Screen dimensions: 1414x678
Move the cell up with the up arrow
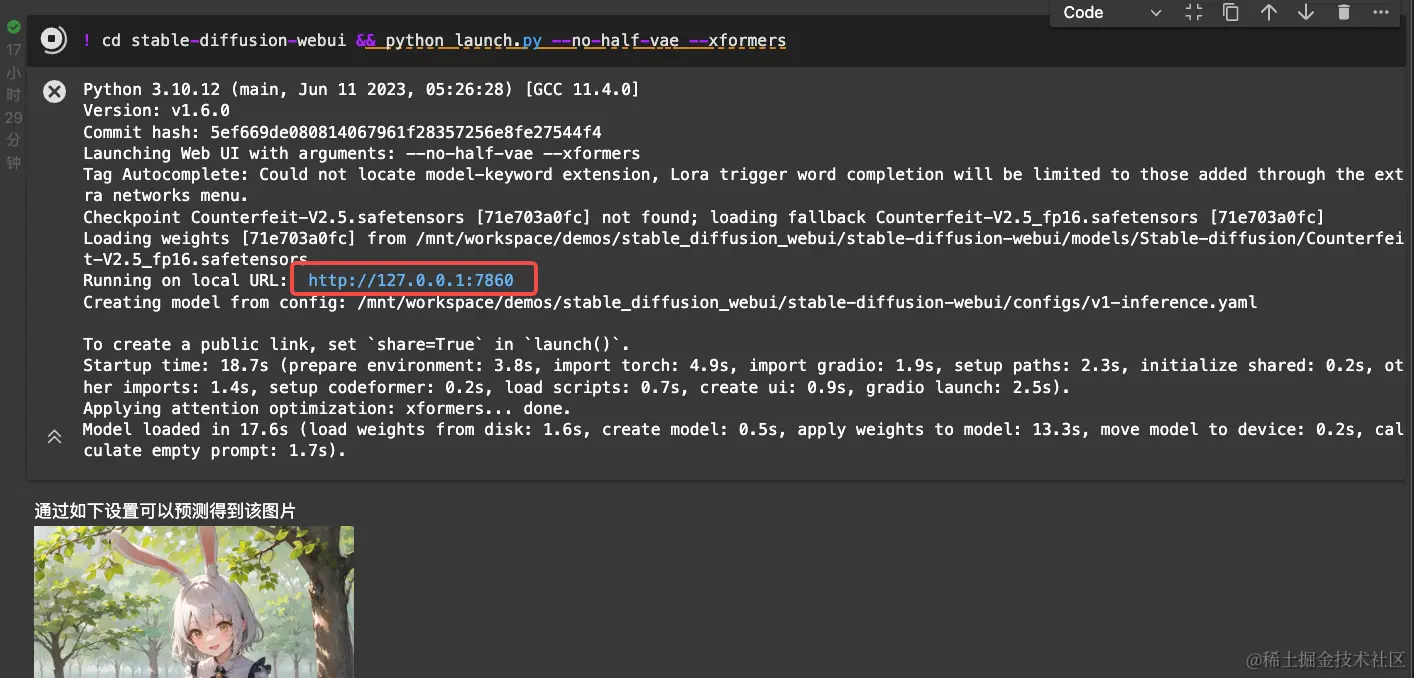pos(1268,13)
